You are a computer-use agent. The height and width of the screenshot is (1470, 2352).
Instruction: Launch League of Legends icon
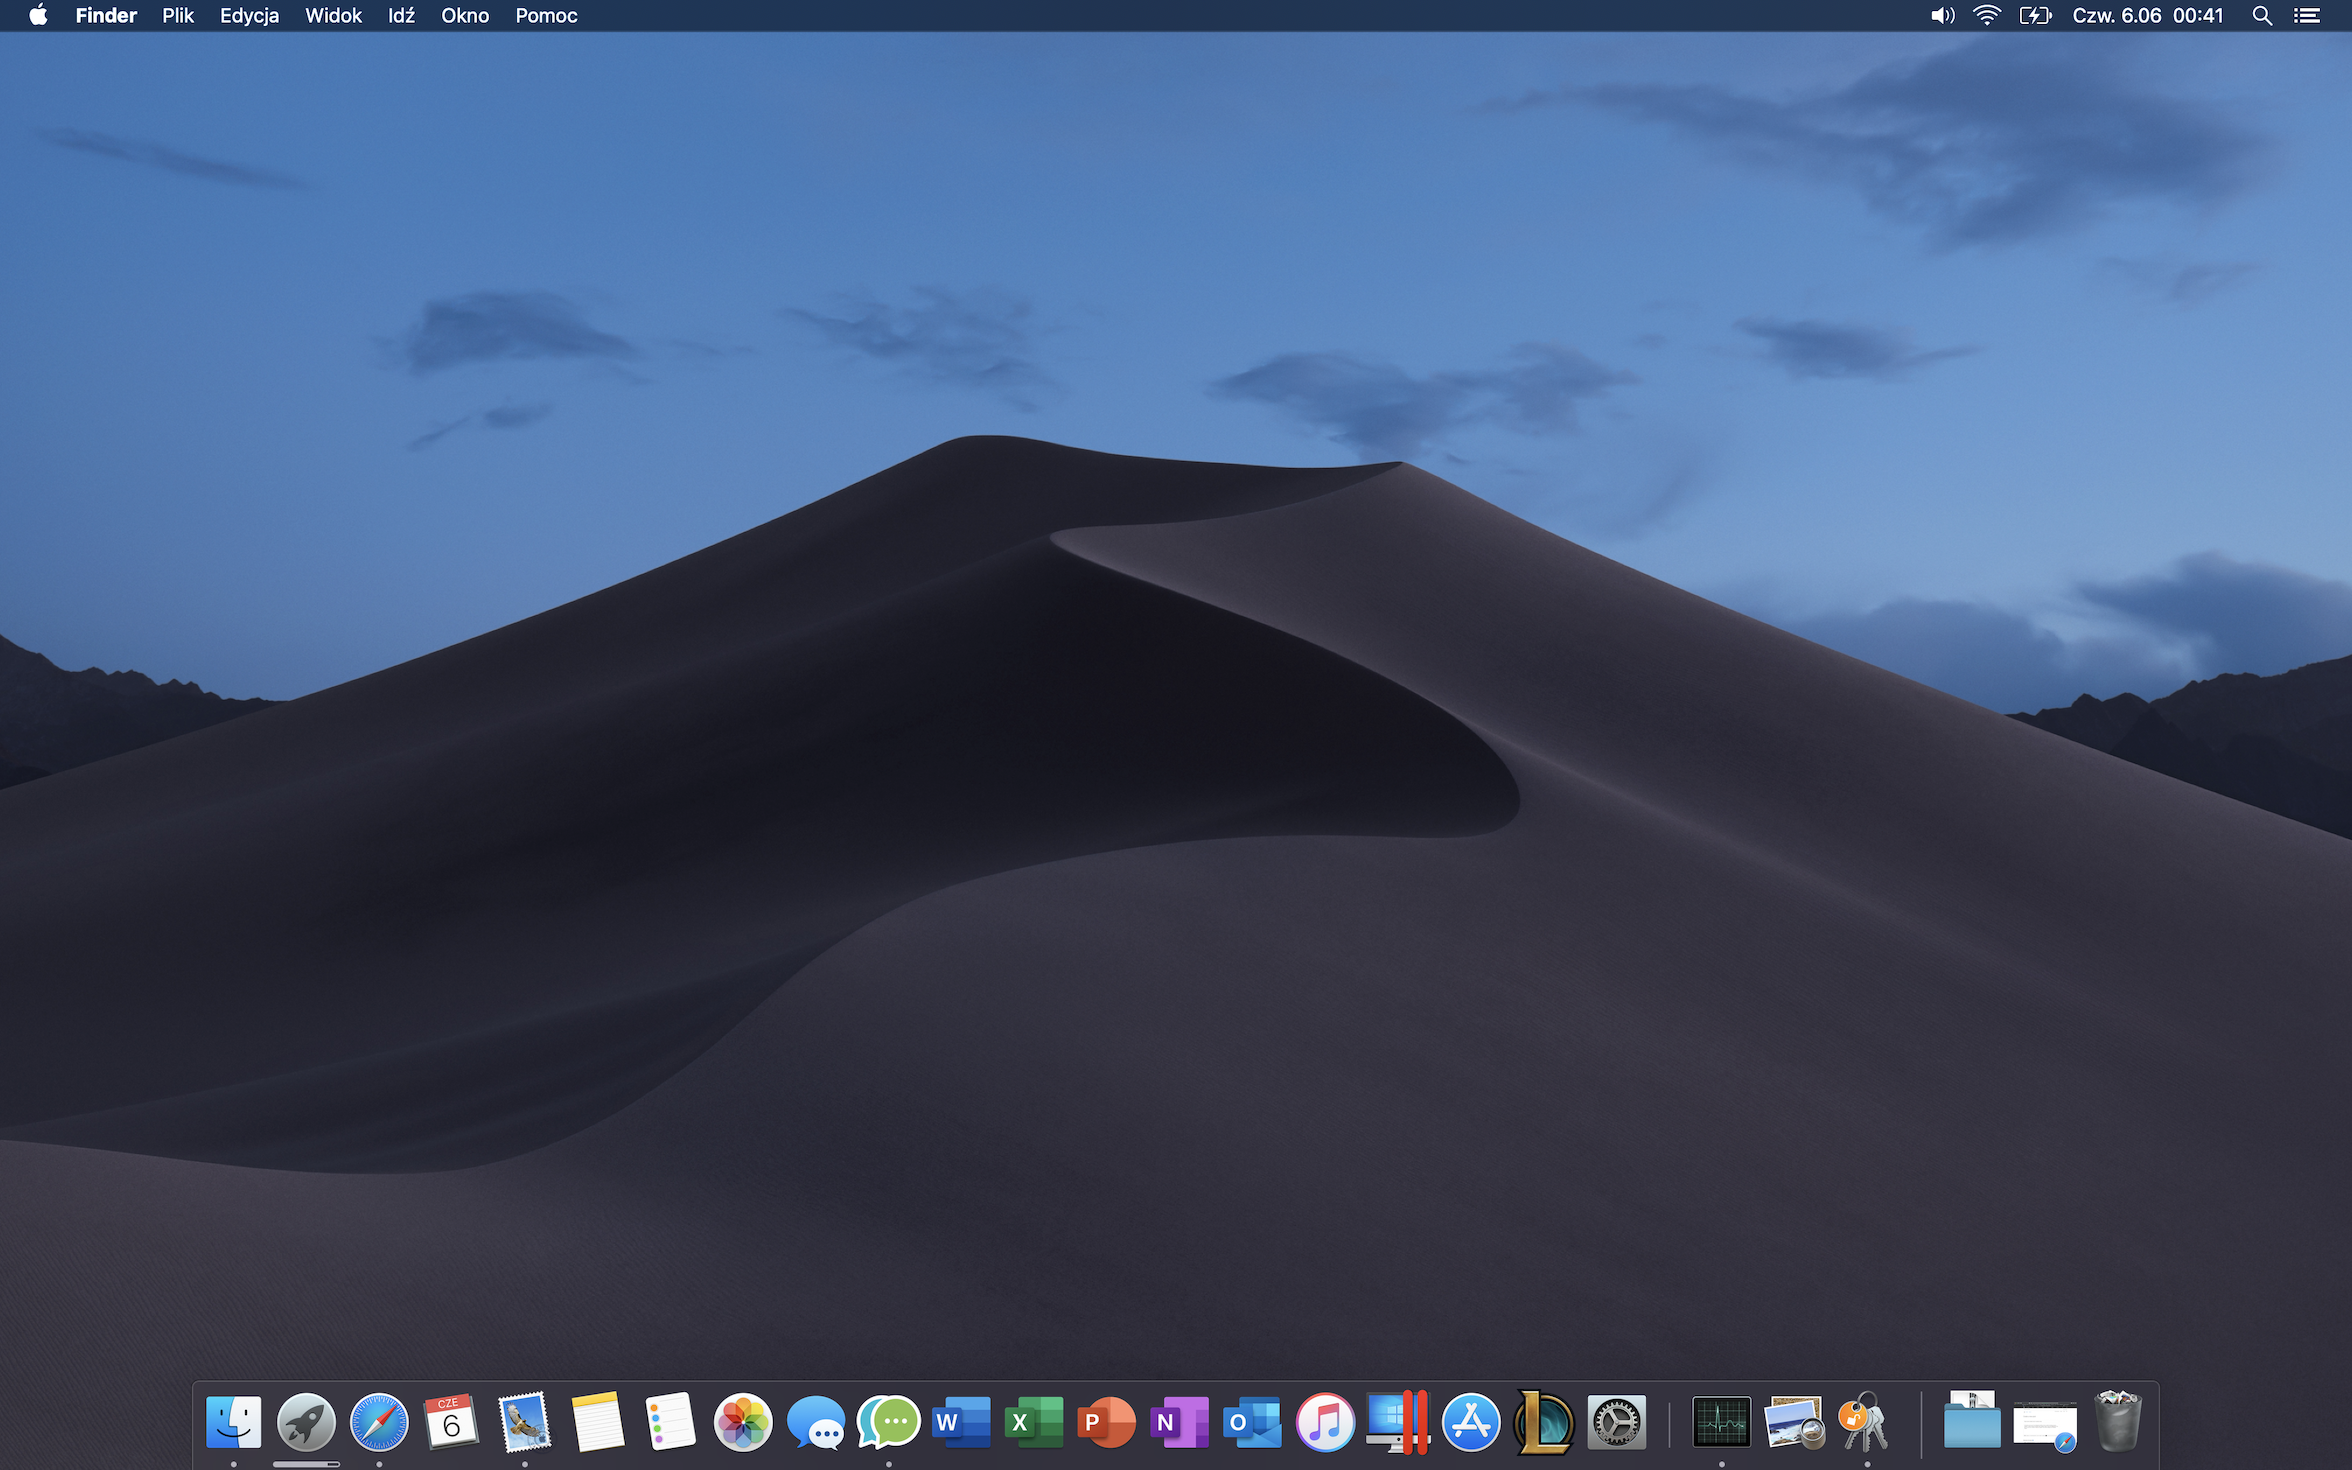pos(1544,1421)
